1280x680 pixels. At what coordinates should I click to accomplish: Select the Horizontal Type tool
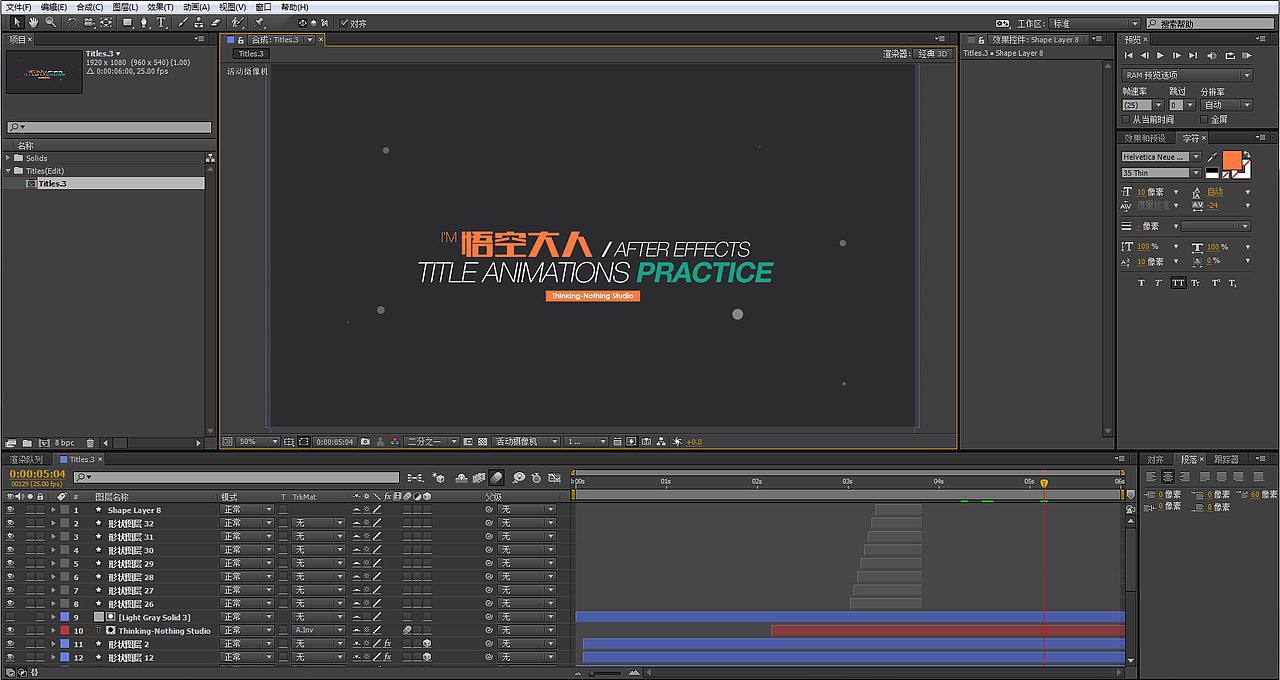point(161,22)
